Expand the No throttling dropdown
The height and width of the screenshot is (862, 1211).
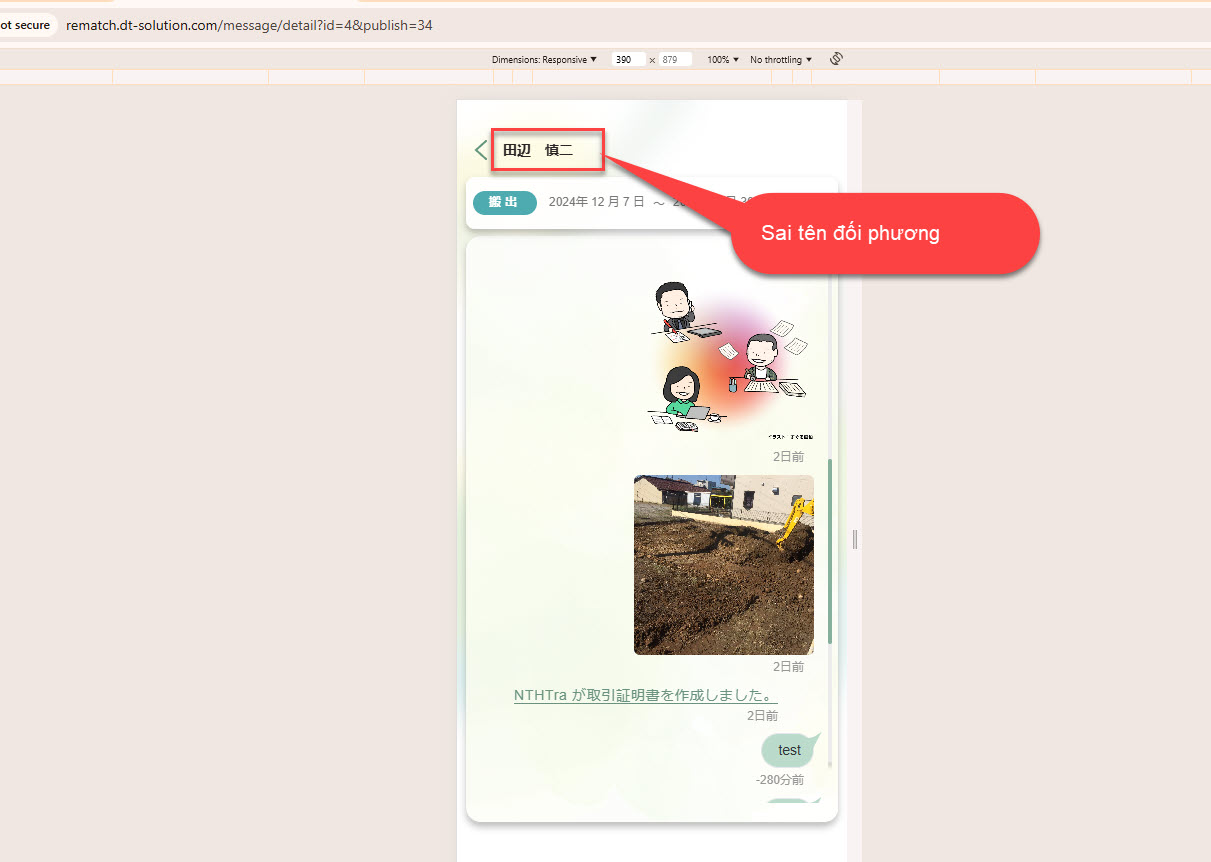point(781,60)
